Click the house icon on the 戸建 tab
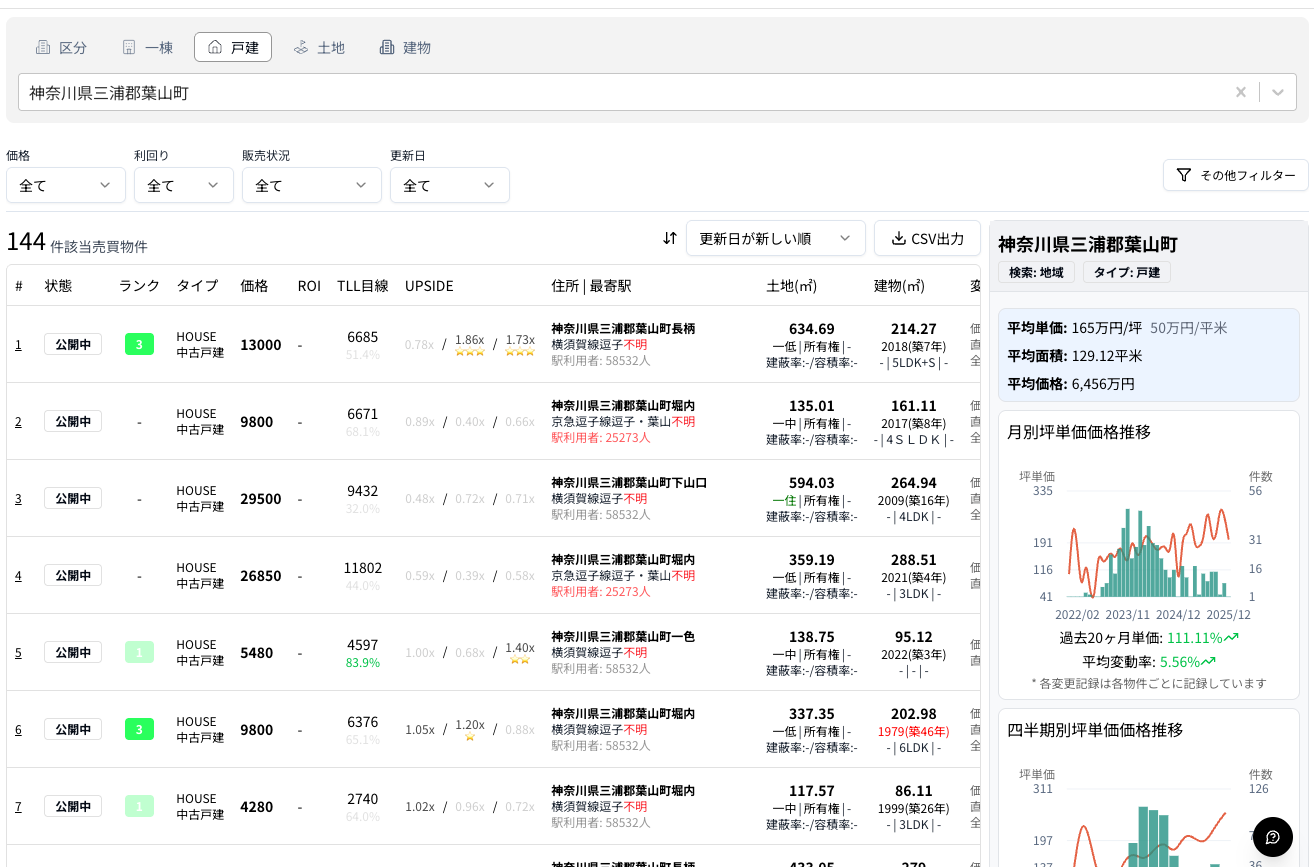This screenshot has width=1314, height=867. (214, 45)
